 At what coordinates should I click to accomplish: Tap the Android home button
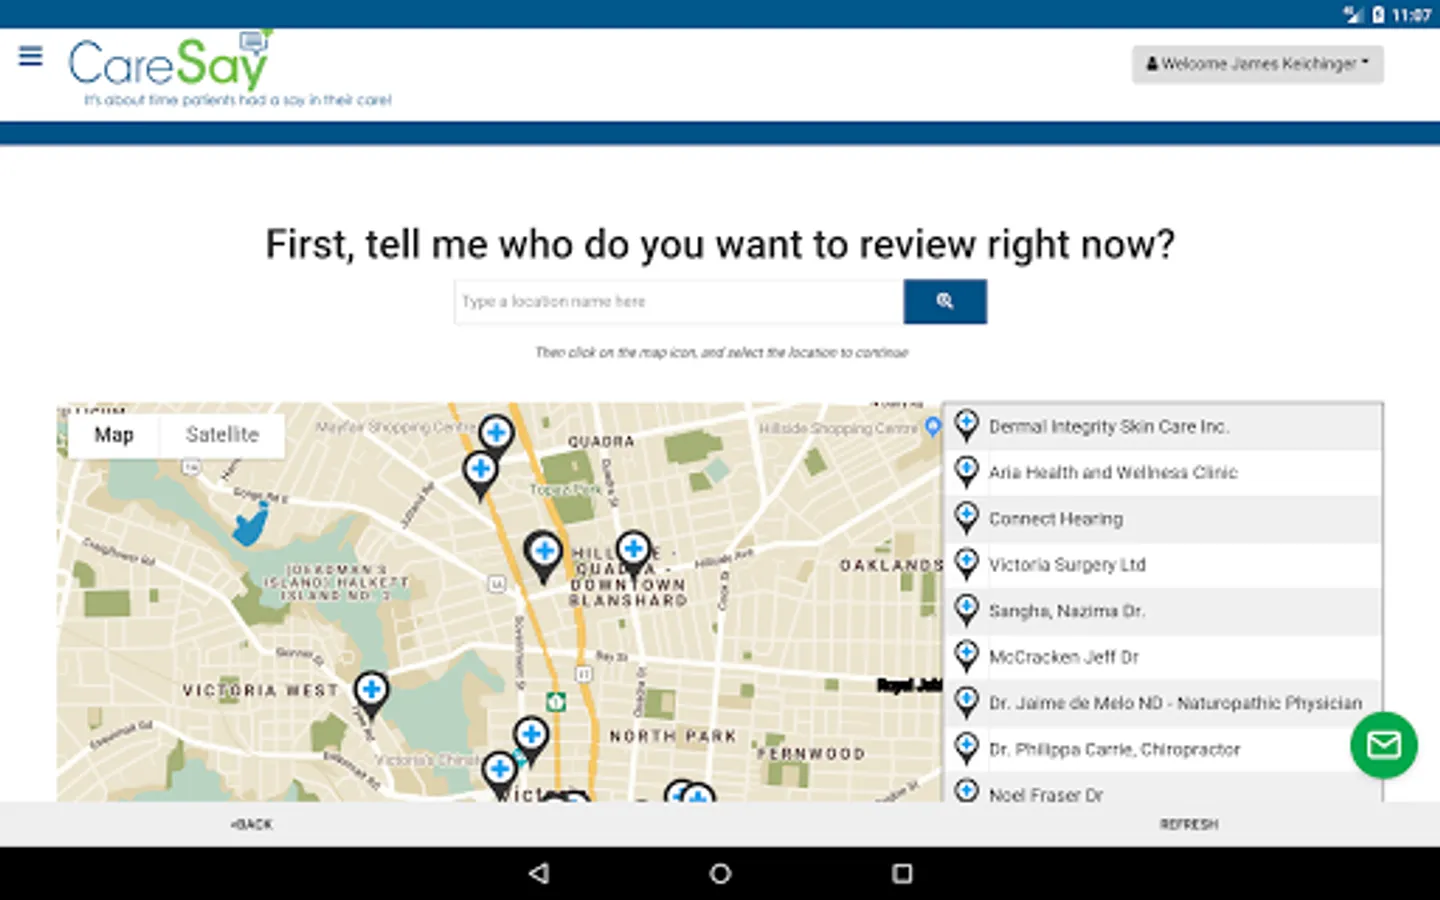pos(720,874)
